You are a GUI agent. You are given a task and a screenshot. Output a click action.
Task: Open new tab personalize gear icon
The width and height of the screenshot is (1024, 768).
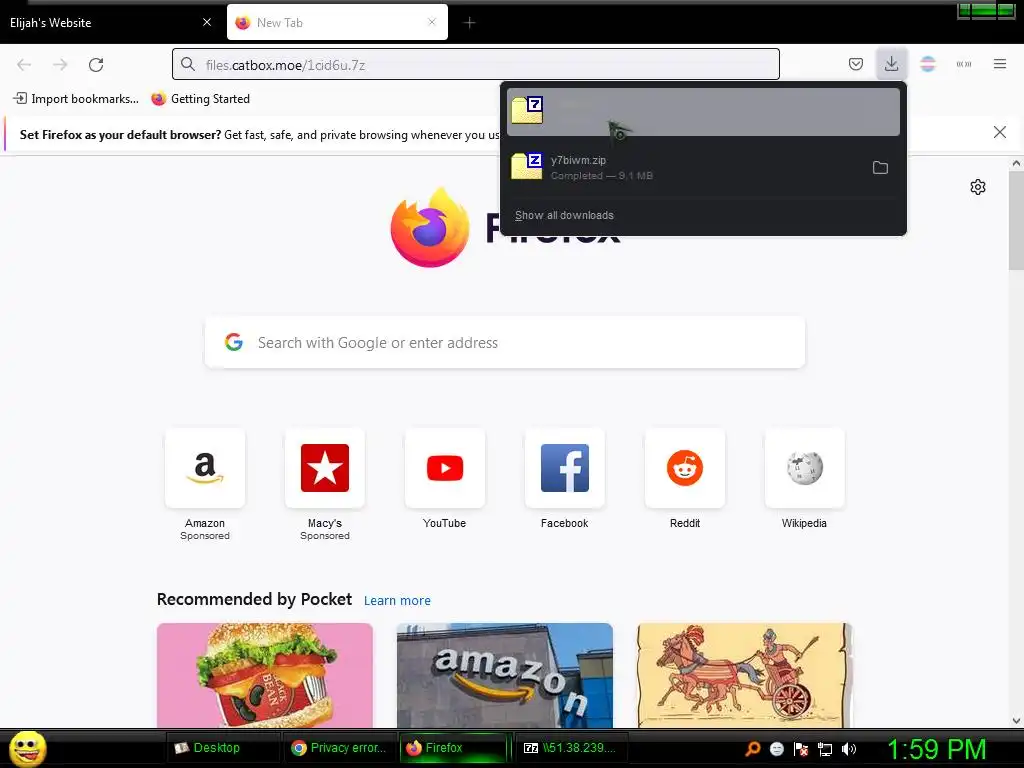977,187
